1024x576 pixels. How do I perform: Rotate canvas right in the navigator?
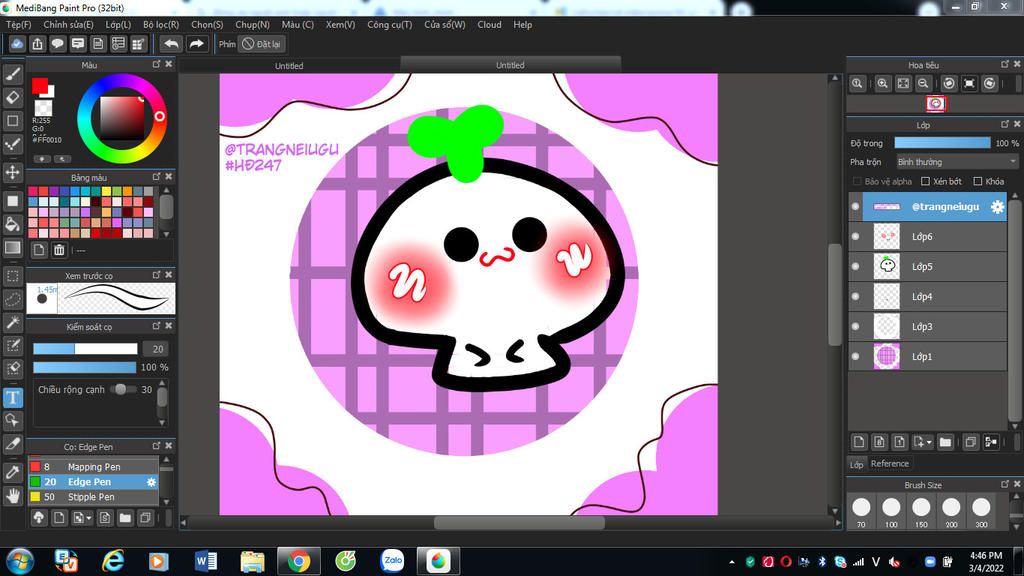tap(990, 83)
